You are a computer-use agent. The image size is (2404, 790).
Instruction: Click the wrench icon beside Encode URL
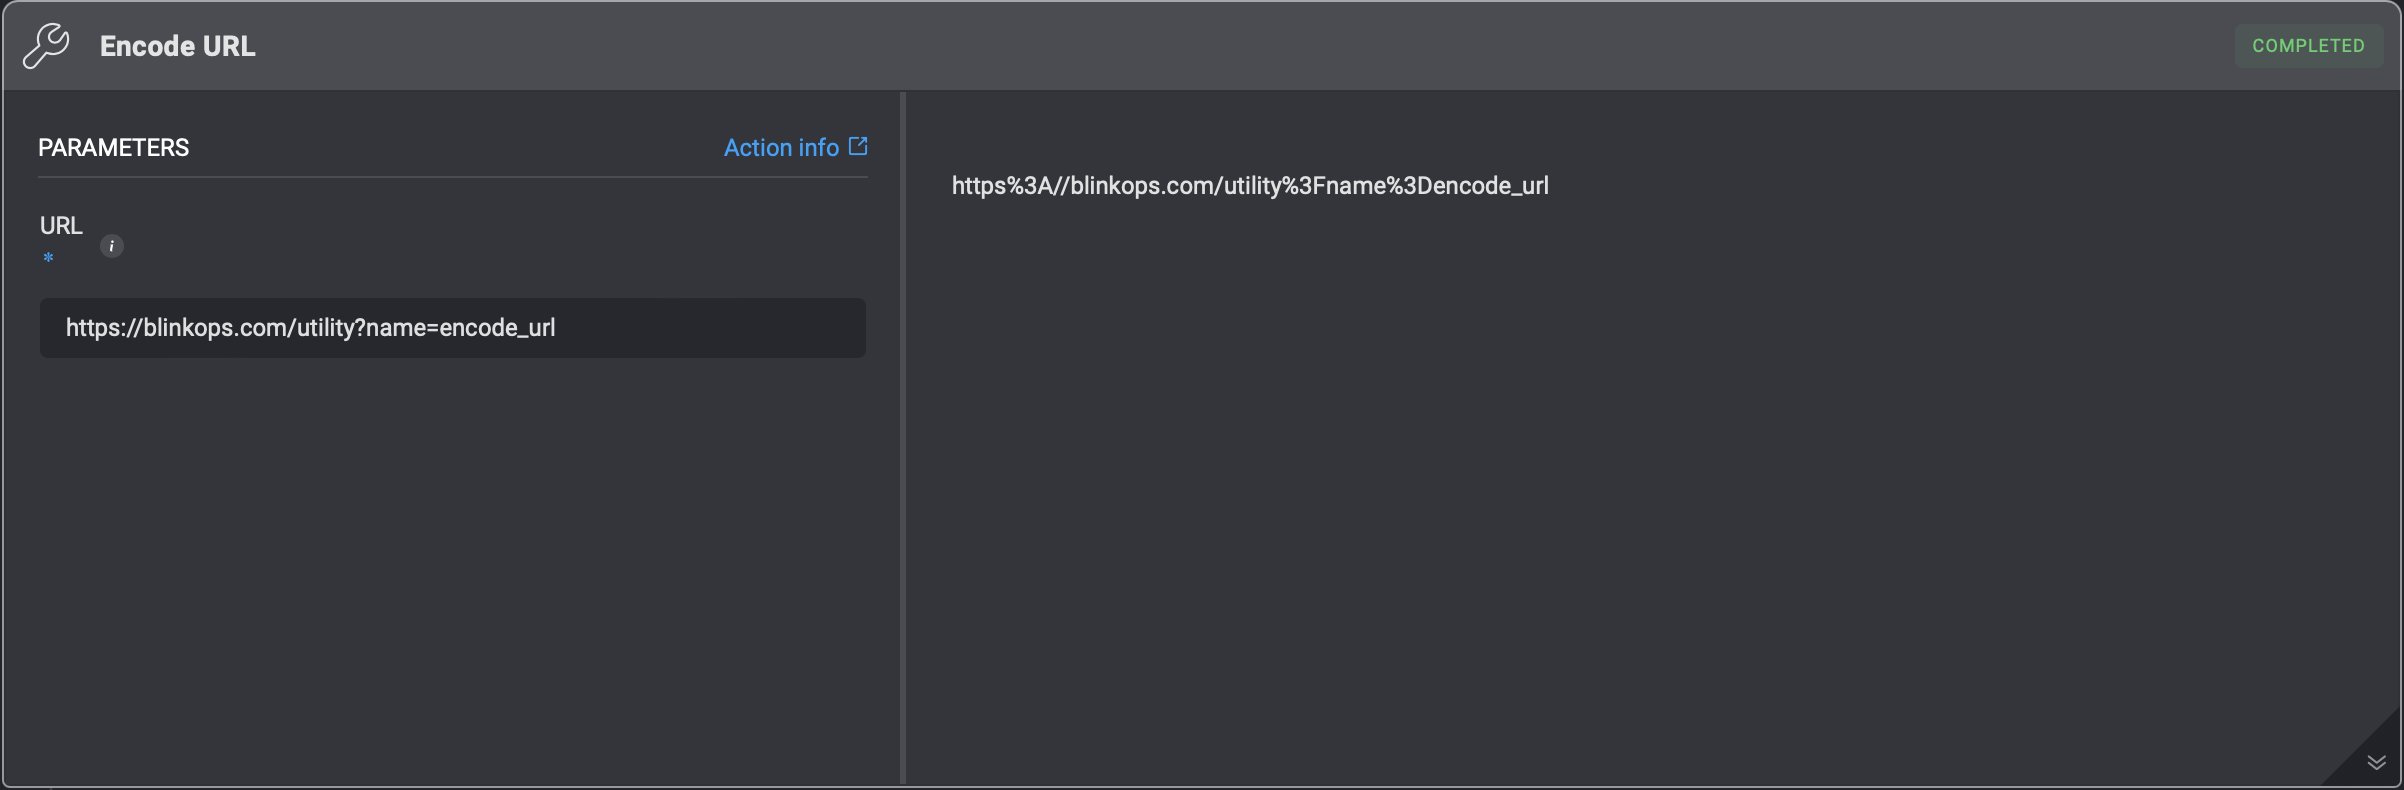[x=46, y=46]
